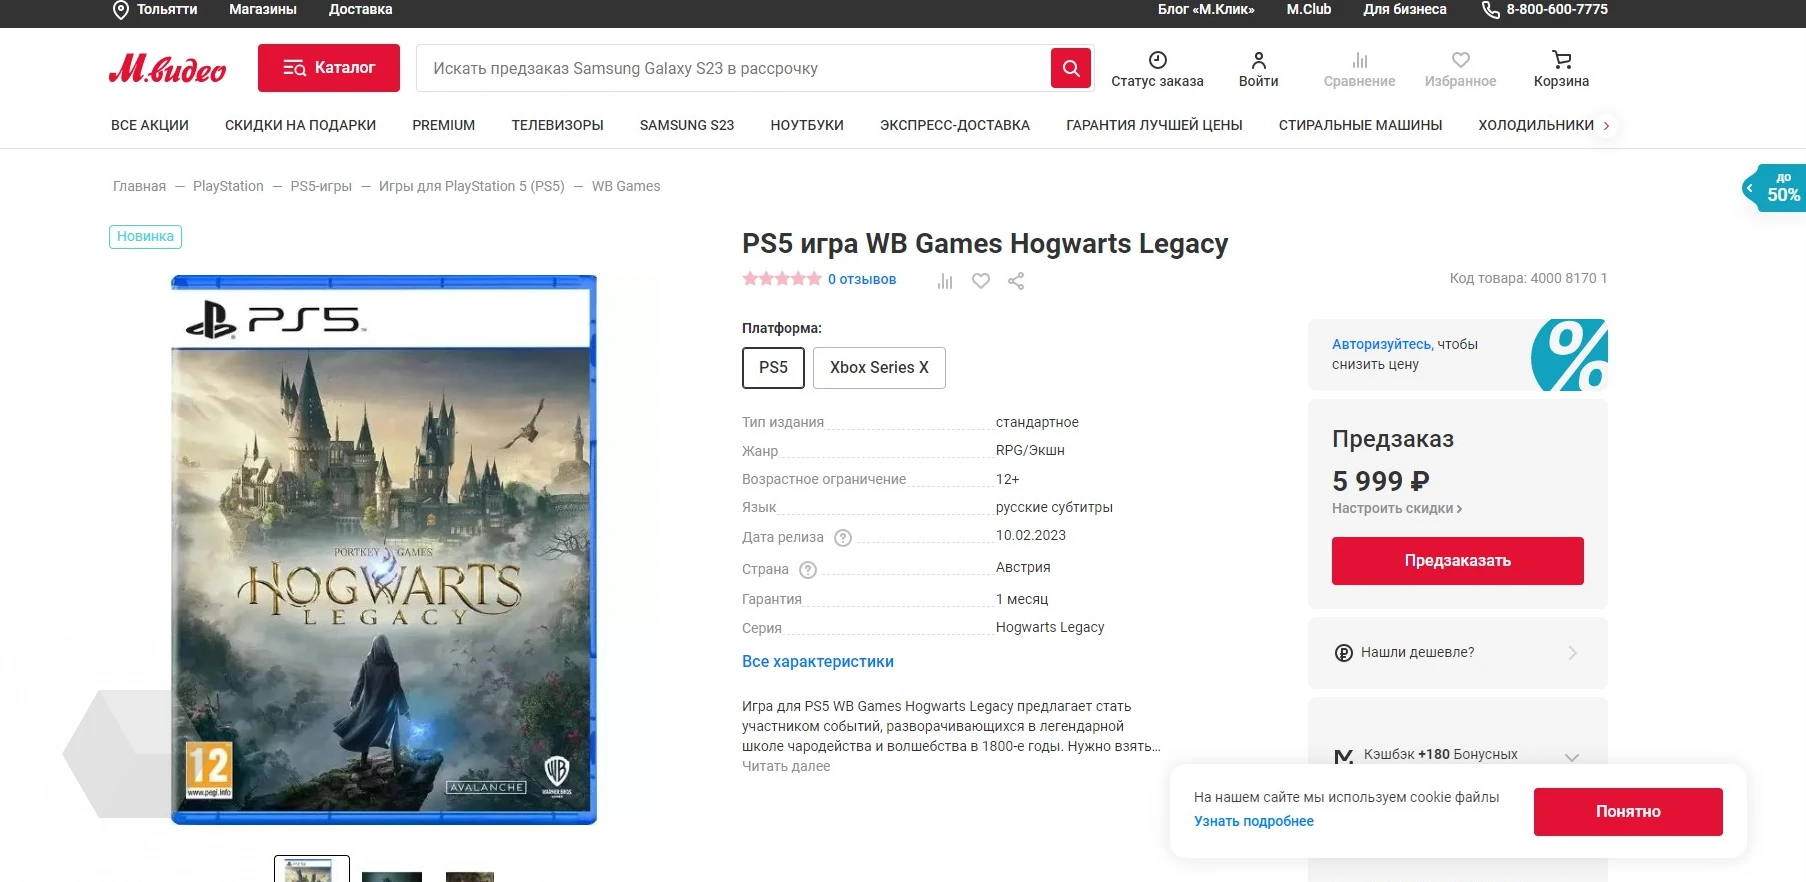
Task: Click the share icon near reviews
Action: pos(1016,281)
